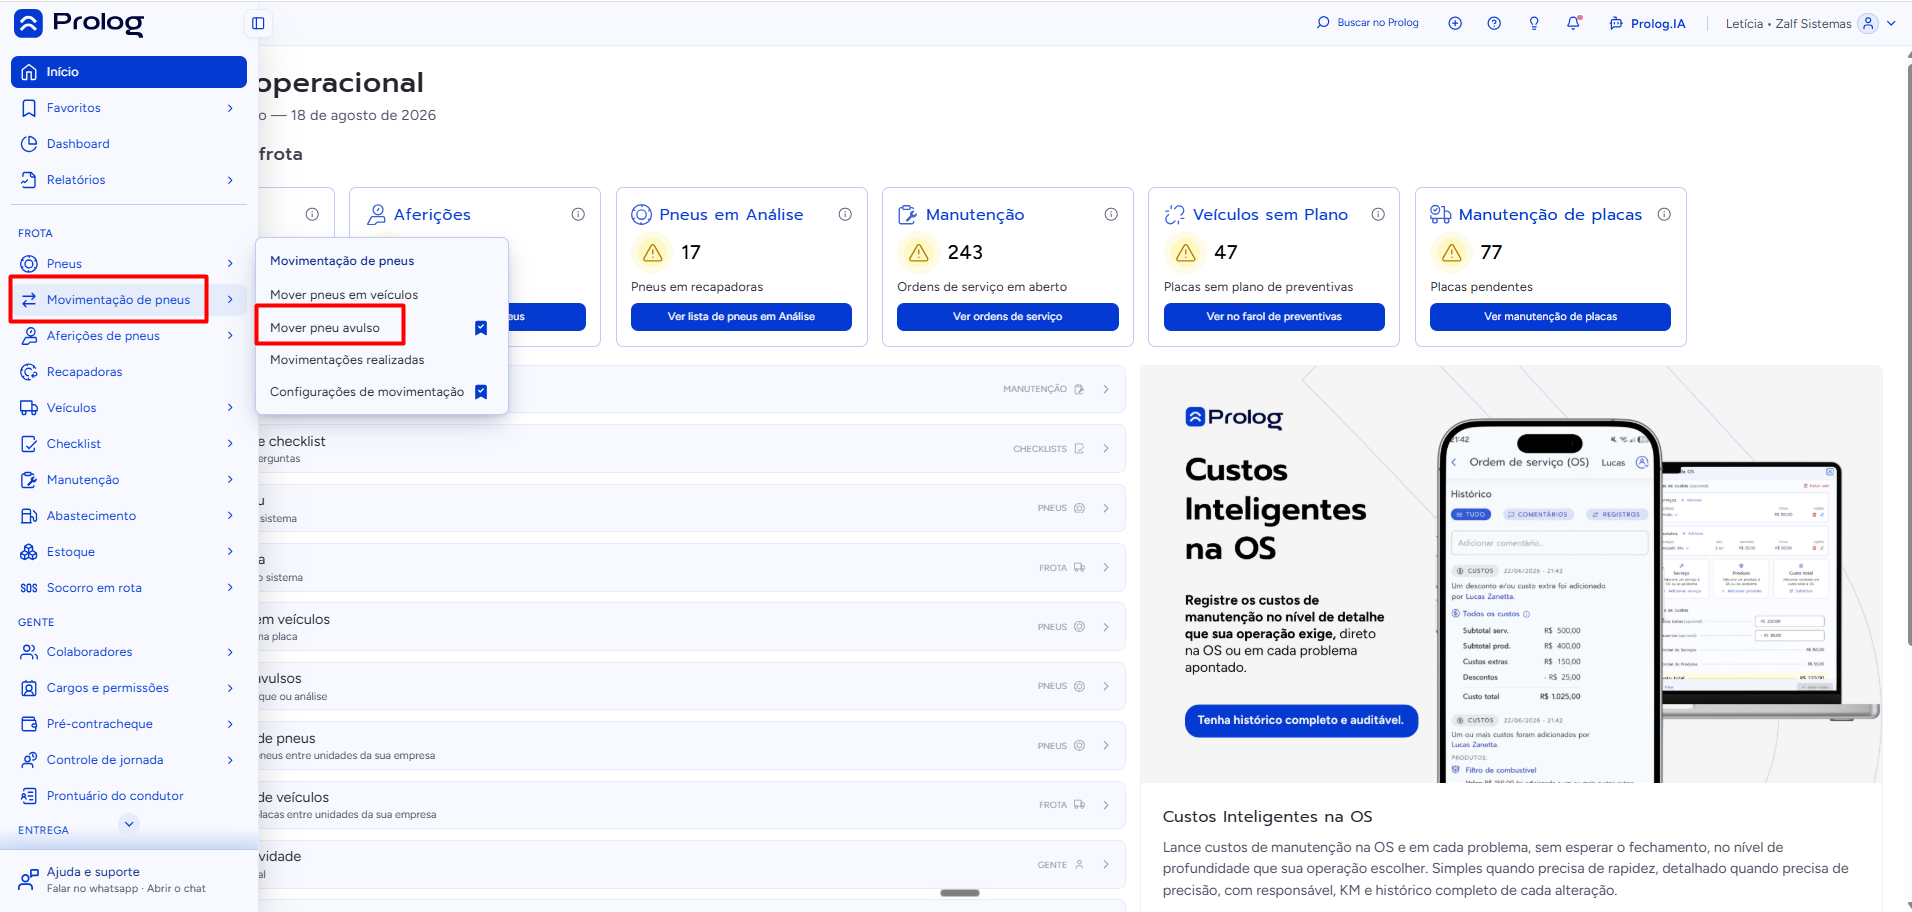Viewport: 1912px width, 912px height.
Task: Open Ajuda e suporte chat
Action: 129,880
